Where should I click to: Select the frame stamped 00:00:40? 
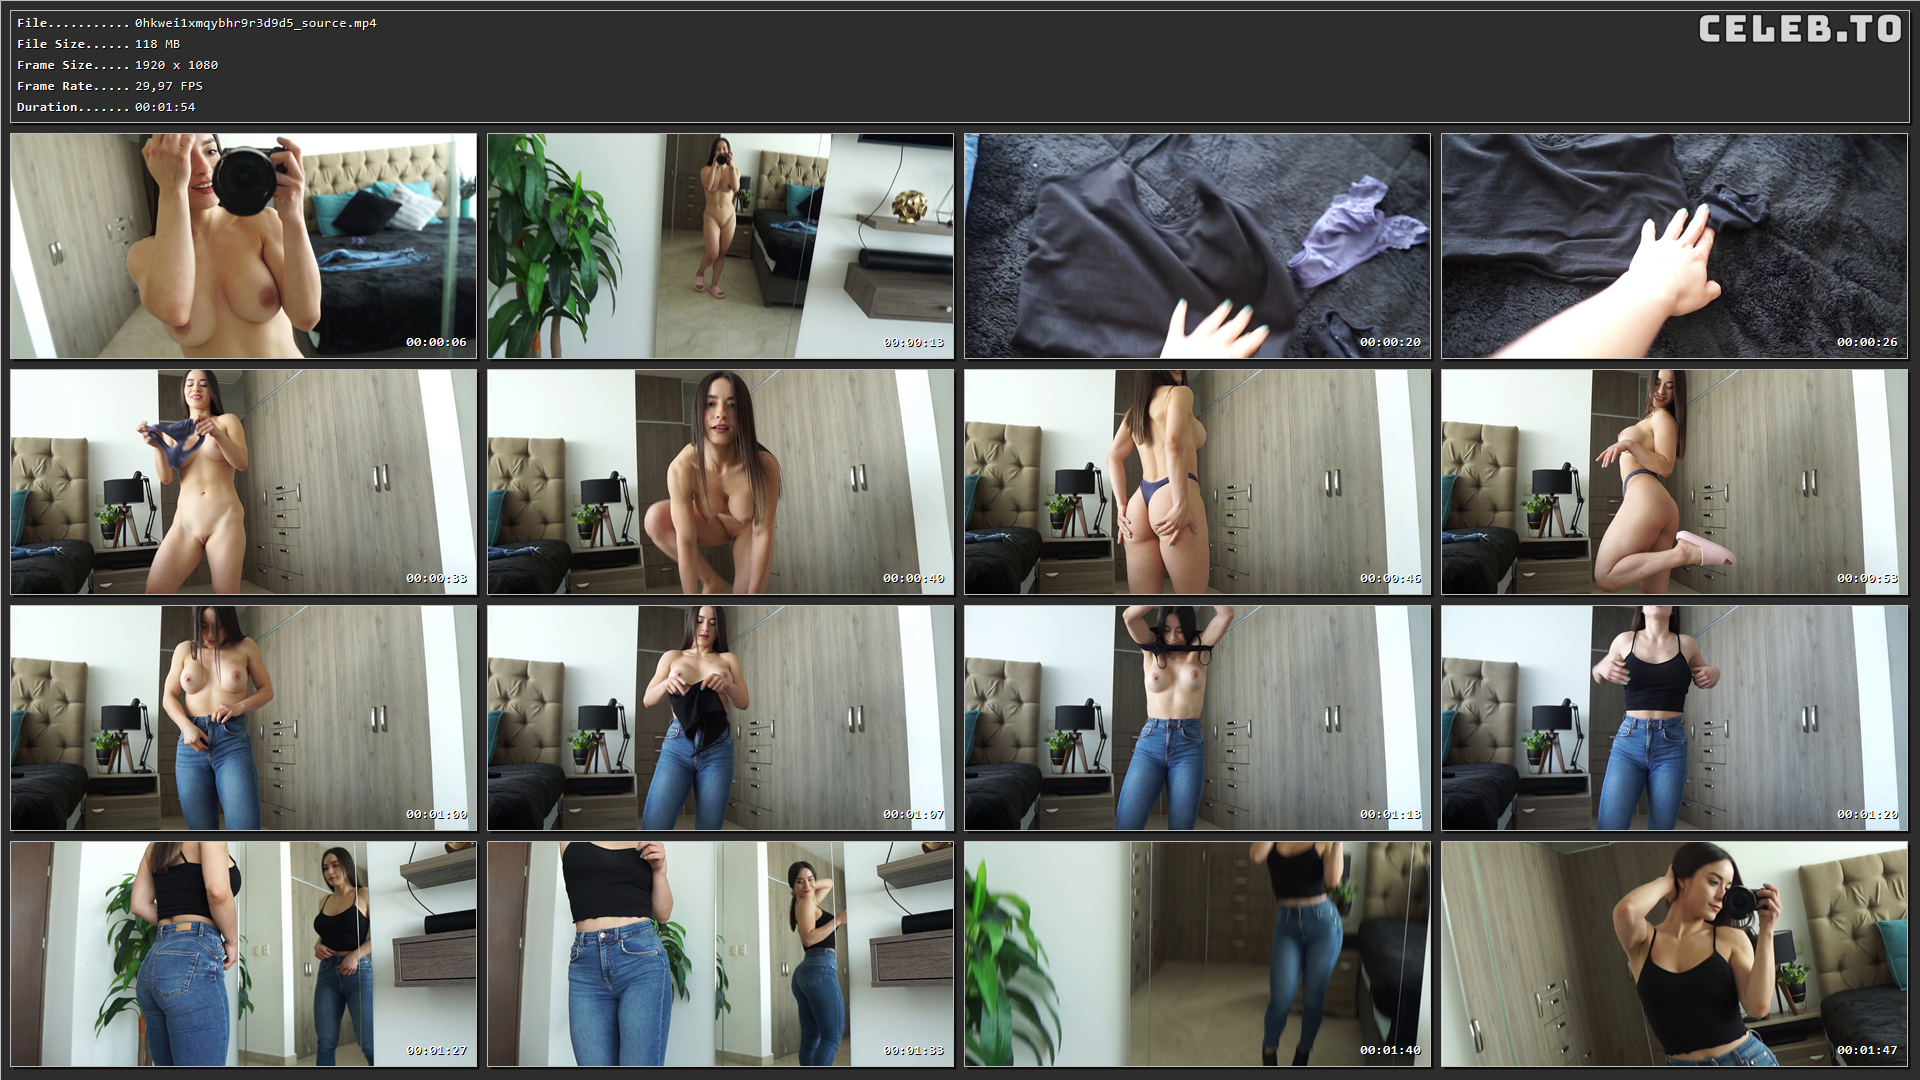click(720, 482)
